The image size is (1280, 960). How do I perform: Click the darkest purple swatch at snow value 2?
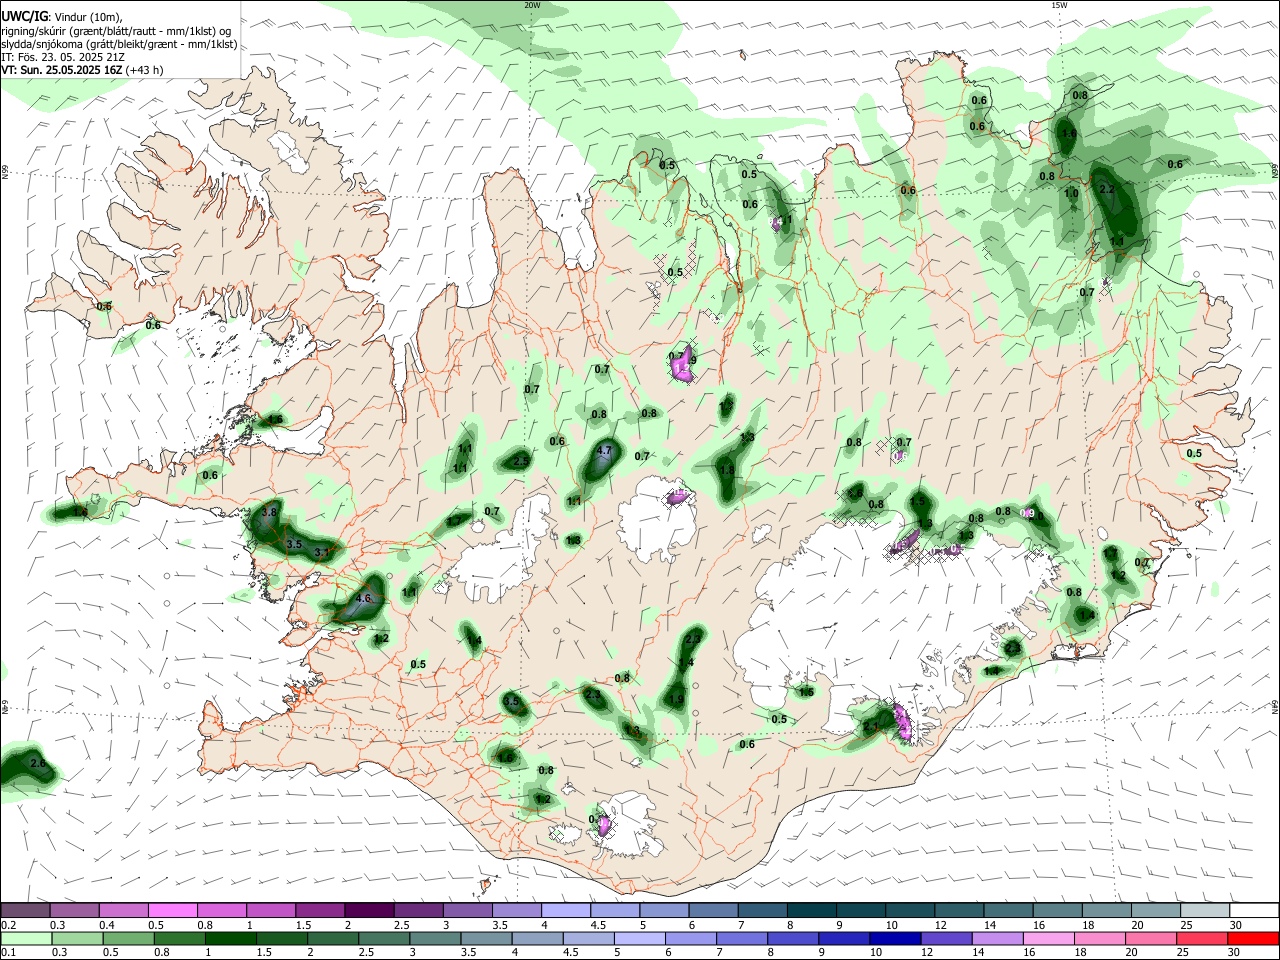coord(368,910)
